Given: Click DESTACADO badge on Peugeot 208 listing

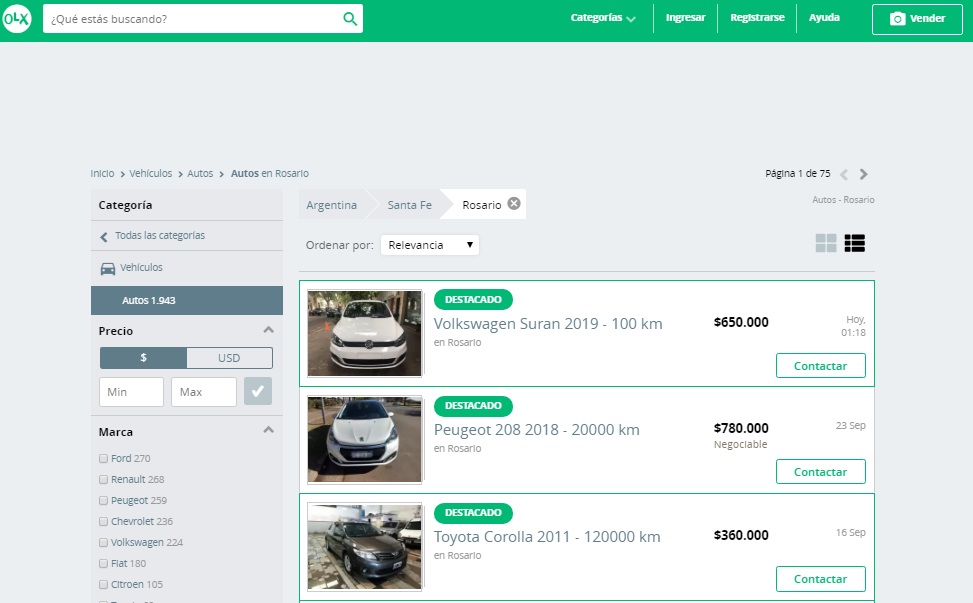Looking at the screenshot, I should (x=473, y=406).
